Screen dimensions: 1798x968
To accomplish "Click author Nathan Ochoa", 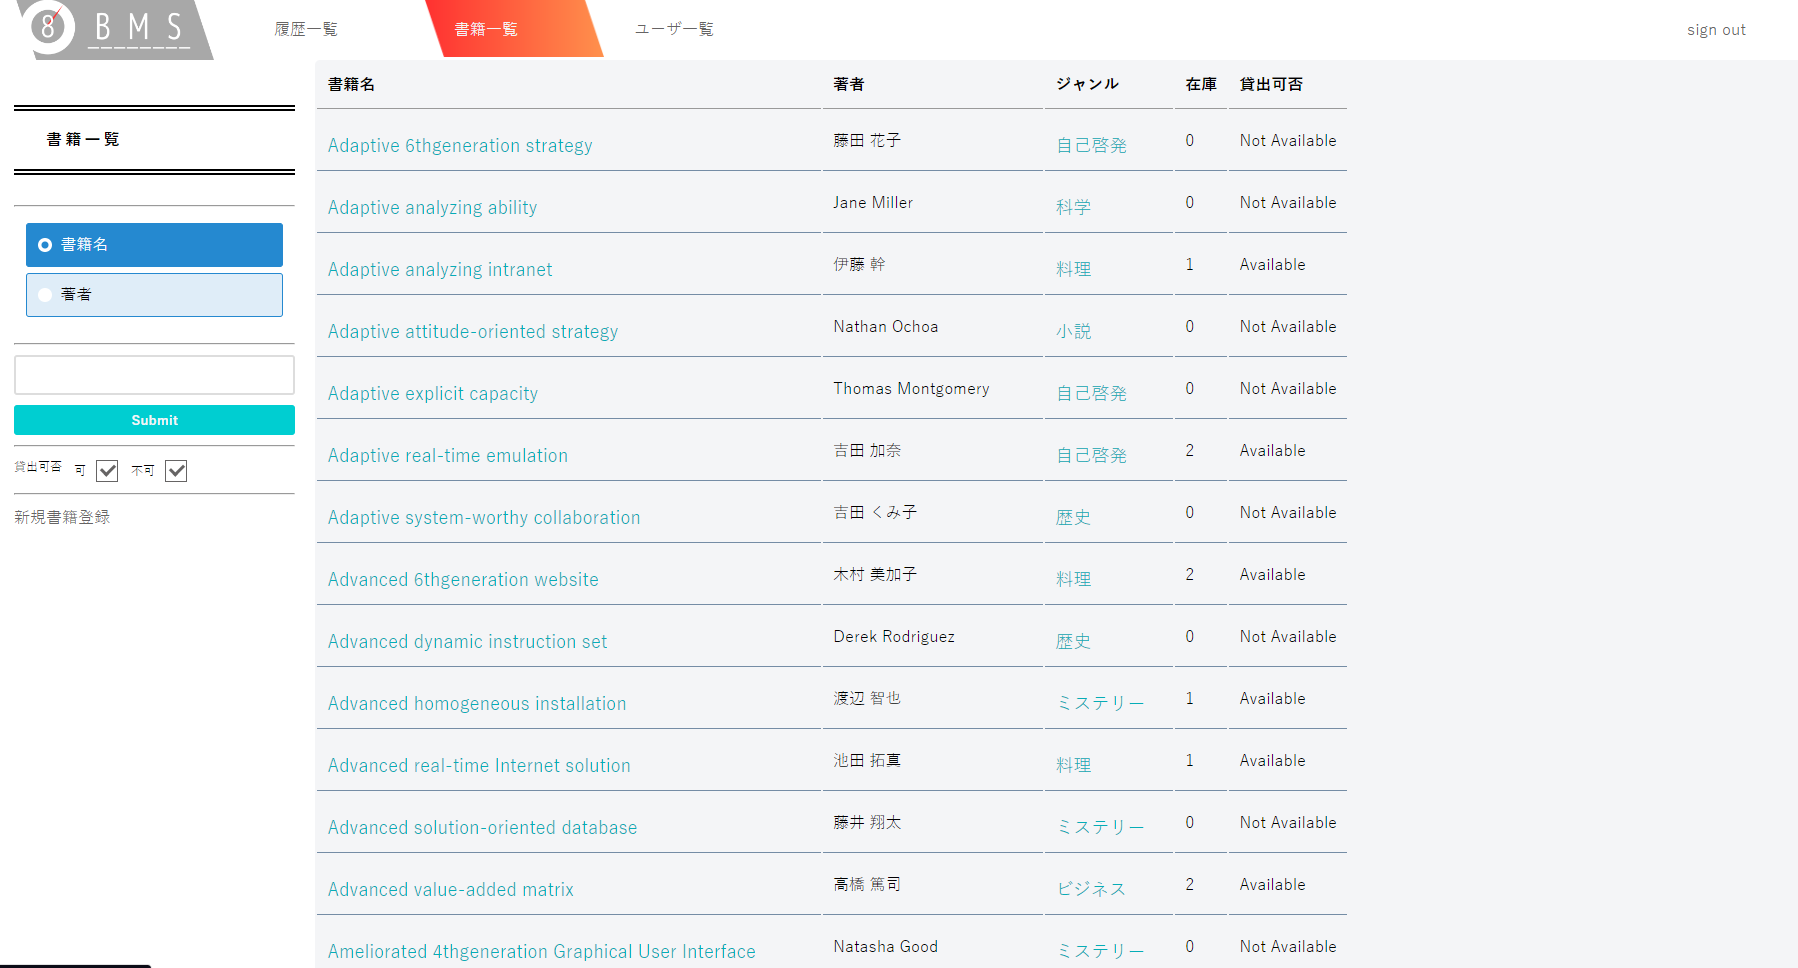I will pos(886,327).
